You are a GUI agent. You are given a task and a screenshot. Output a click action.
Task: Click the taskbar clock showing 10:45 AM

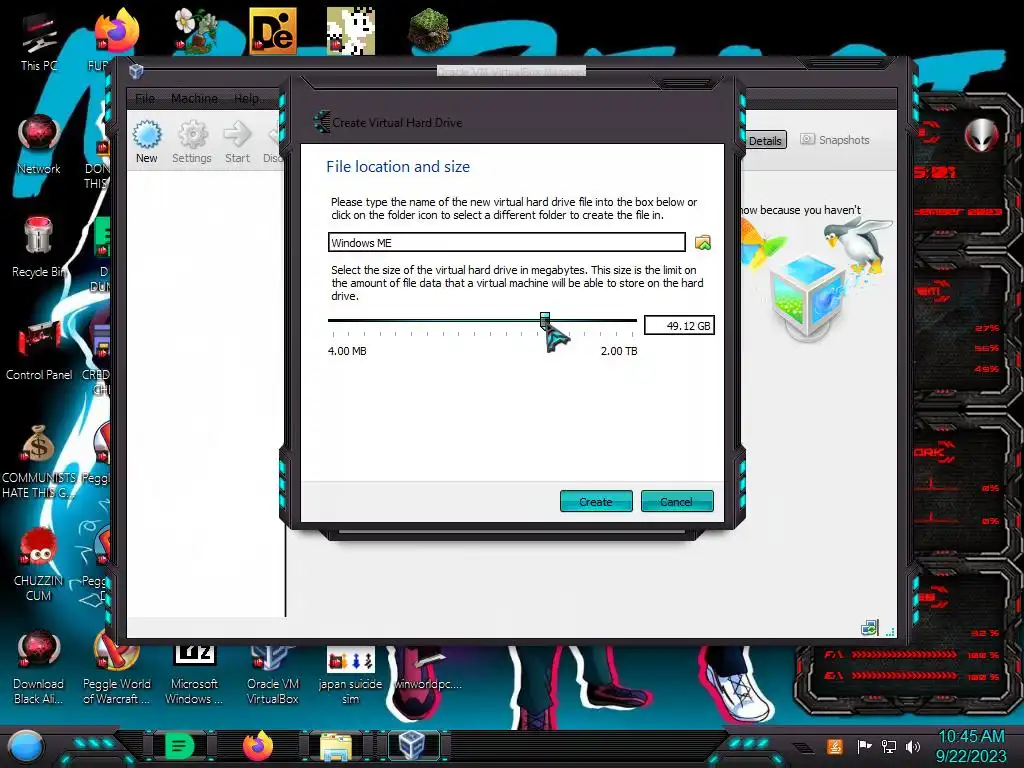coord(971,746)
